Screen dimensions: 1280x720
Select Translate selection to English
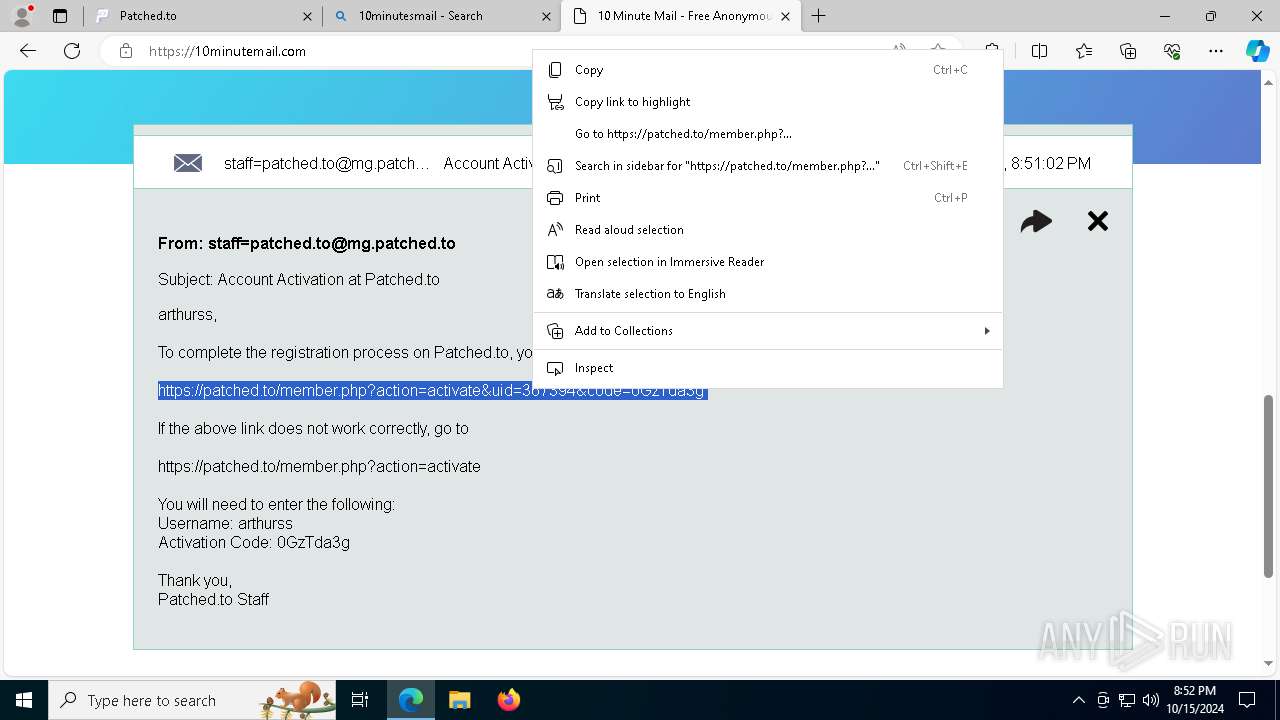[x=767, y=294]
